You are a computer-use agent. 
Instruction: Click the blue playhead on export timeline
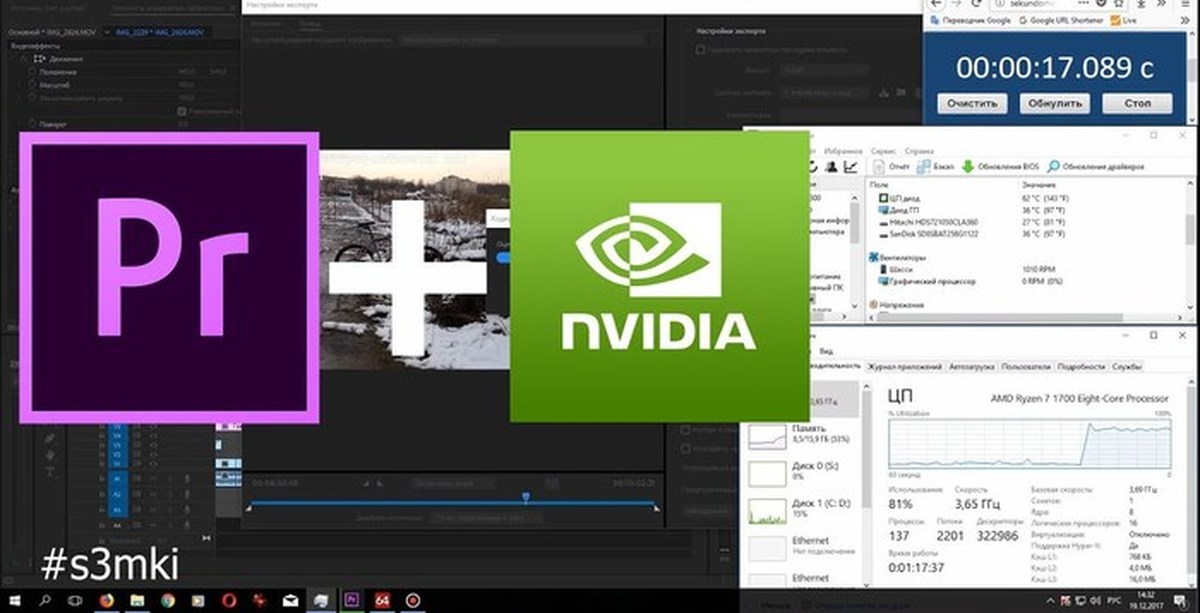tap(526, 497)
